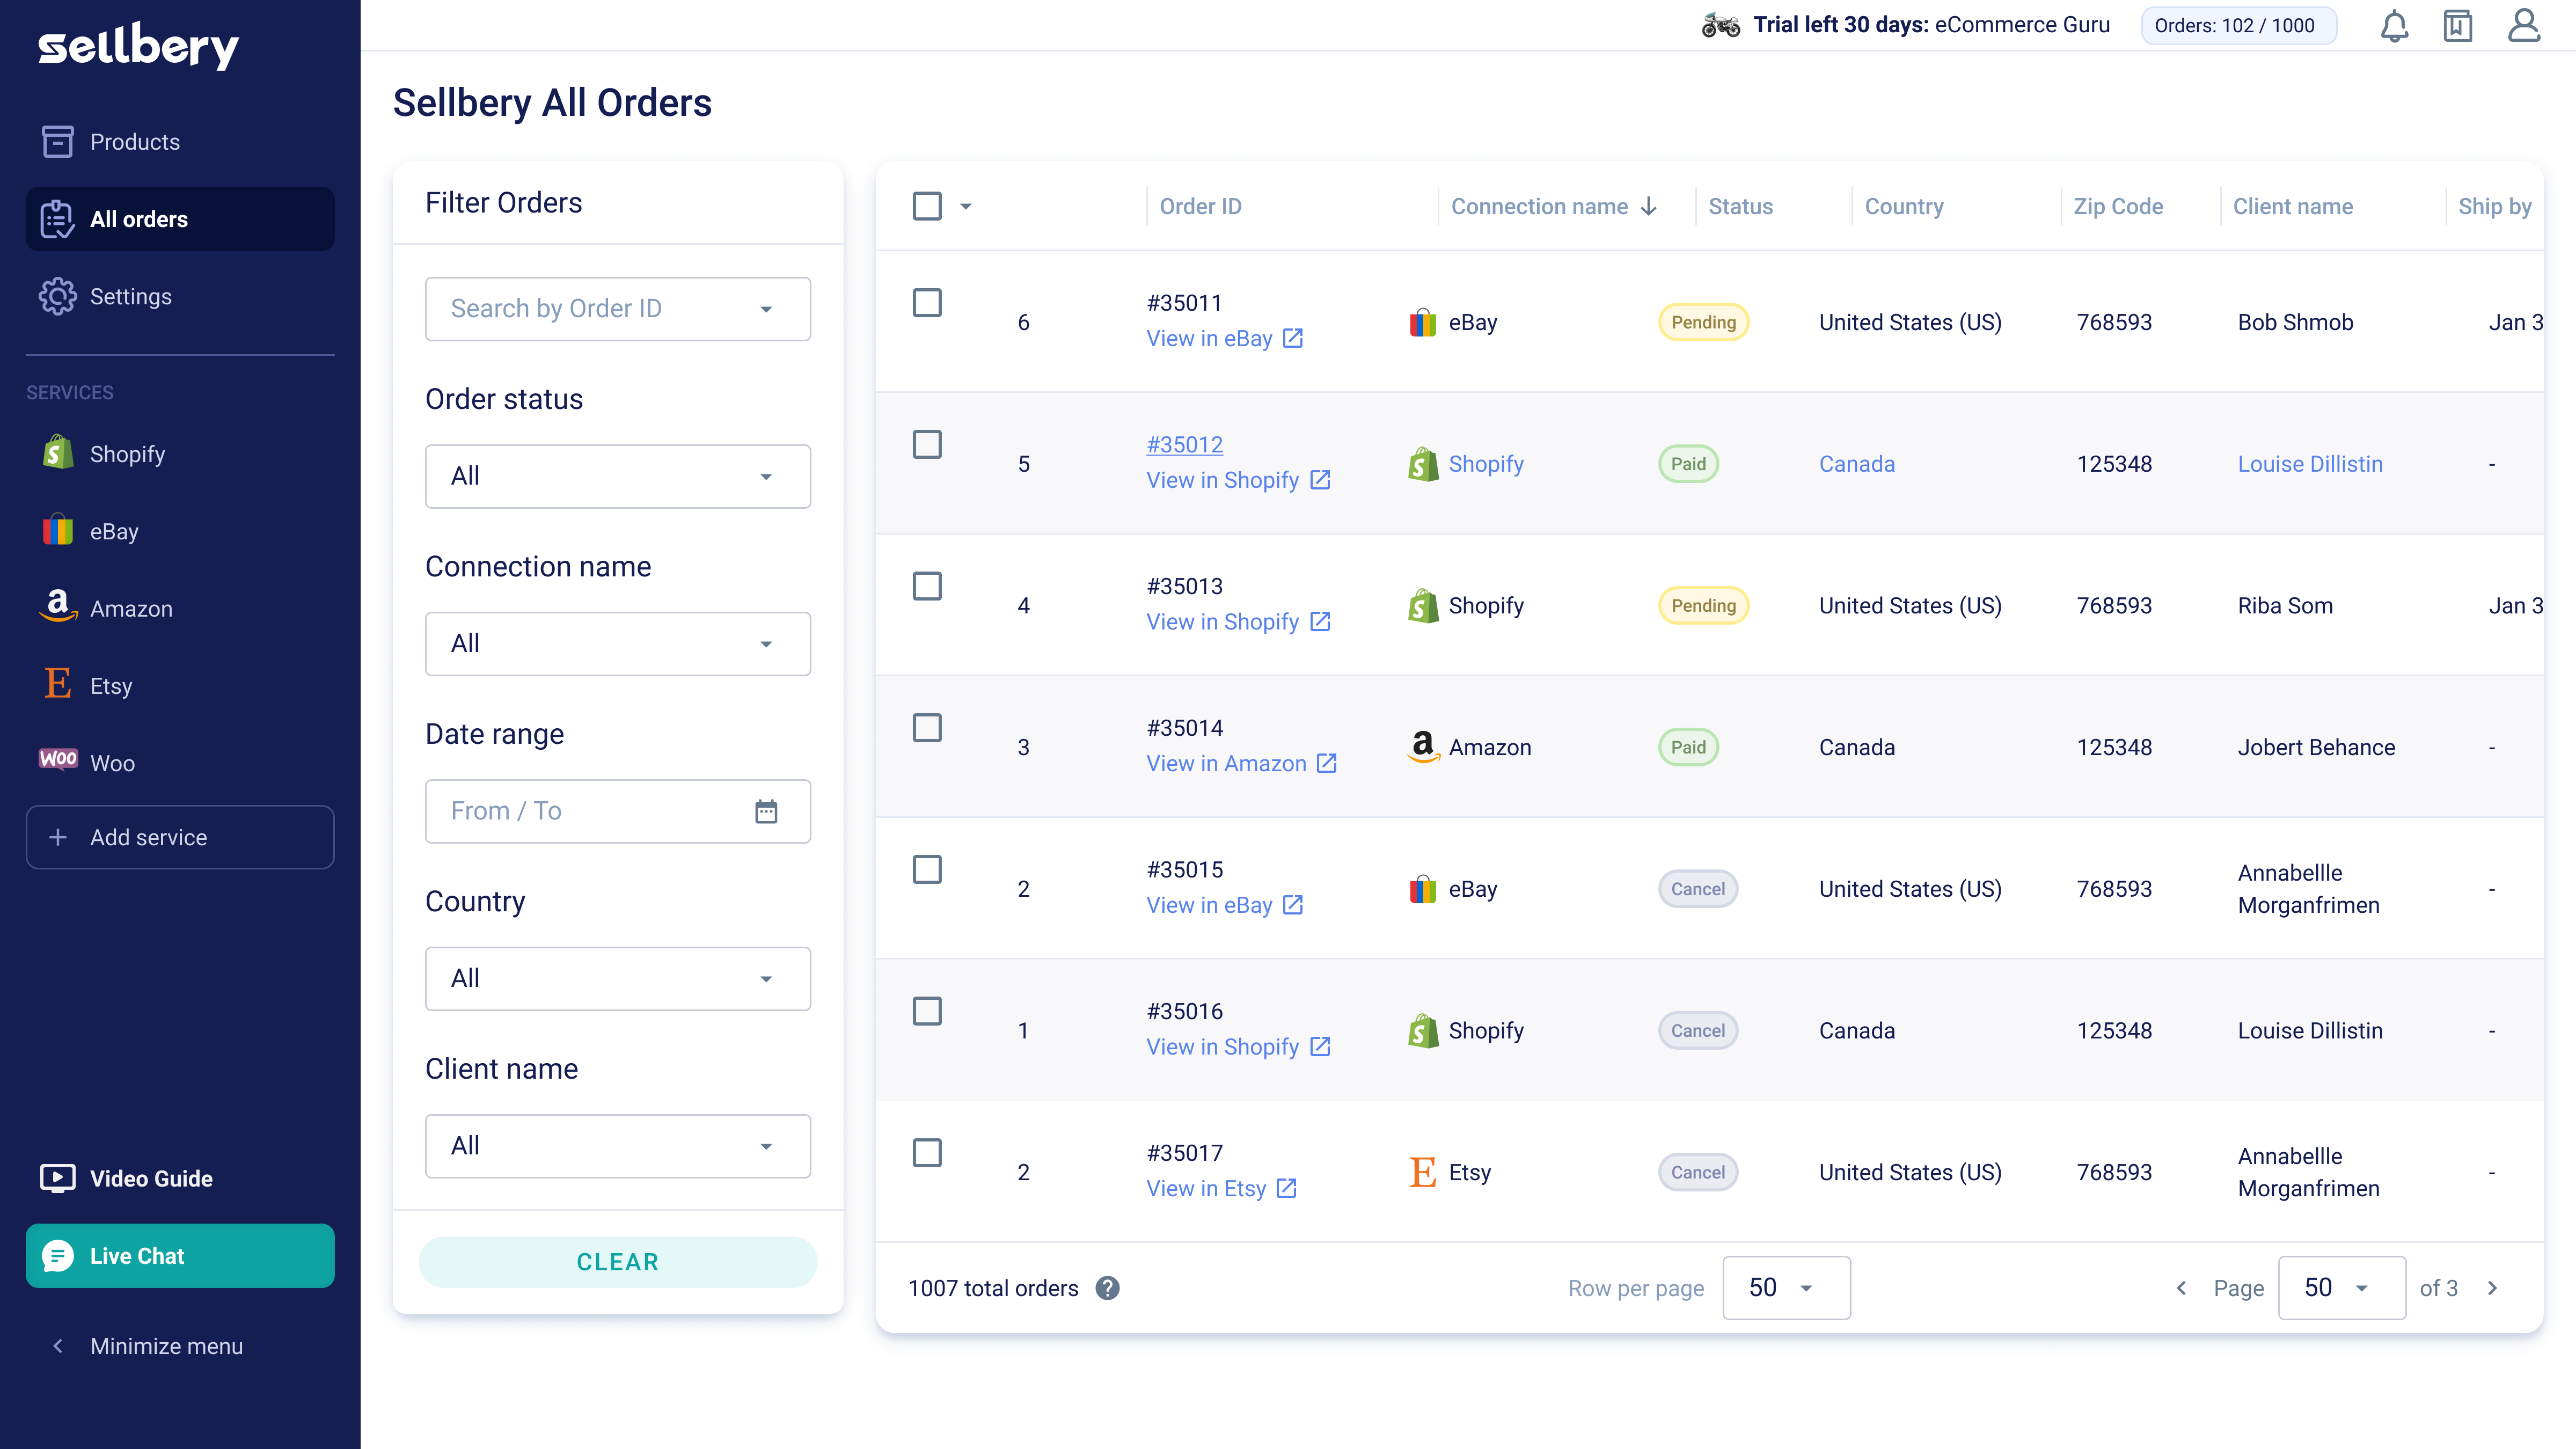
Task: Open the Rows per page dropdown
Action: (x=1785, y=1288)
